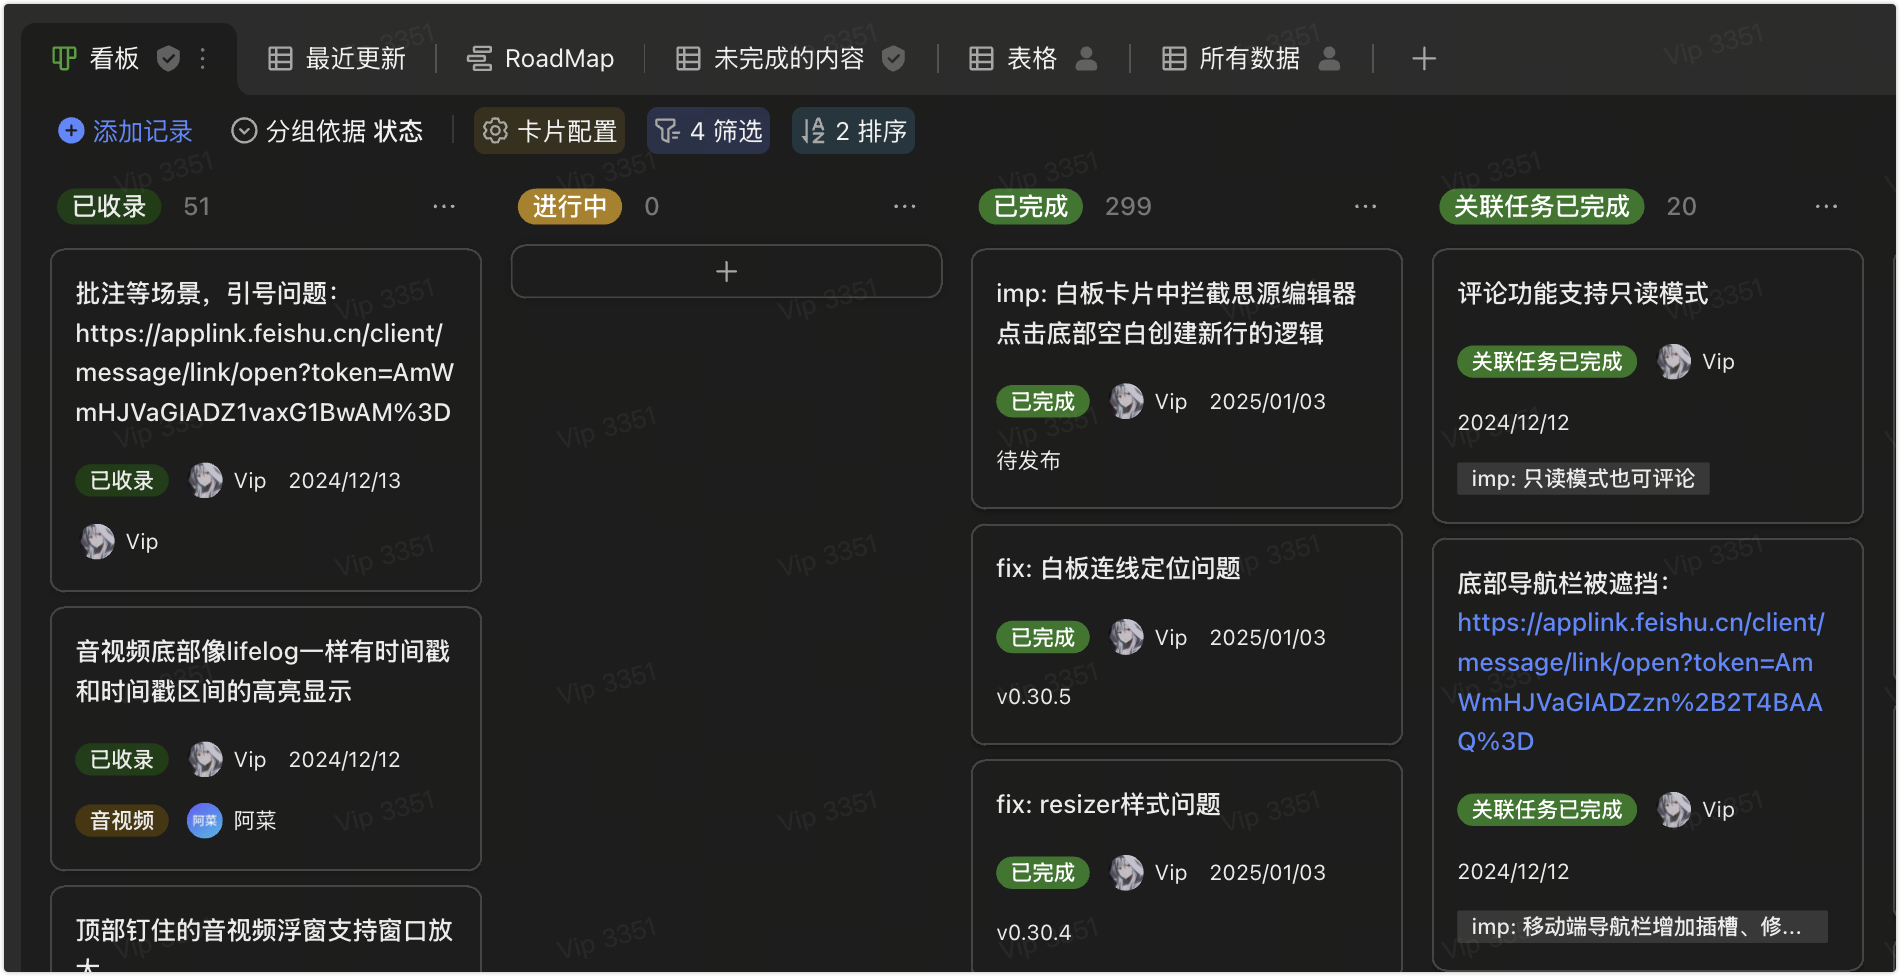Click Vip avatar on 音视频底部 card
Viewport: 1900px width, 976px height.
206,759
